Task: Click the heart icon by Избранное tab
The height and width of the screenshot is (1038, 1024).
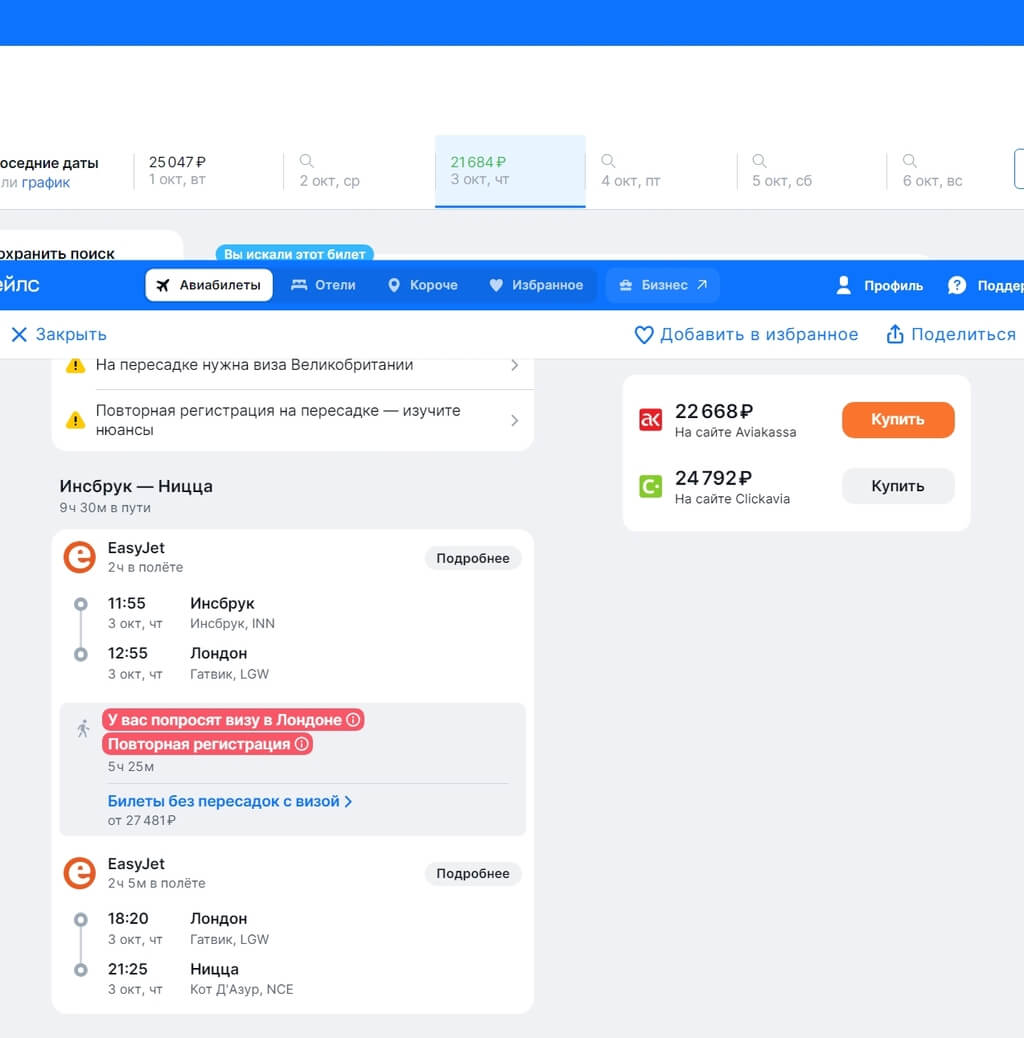Action: tap(496, 285)
